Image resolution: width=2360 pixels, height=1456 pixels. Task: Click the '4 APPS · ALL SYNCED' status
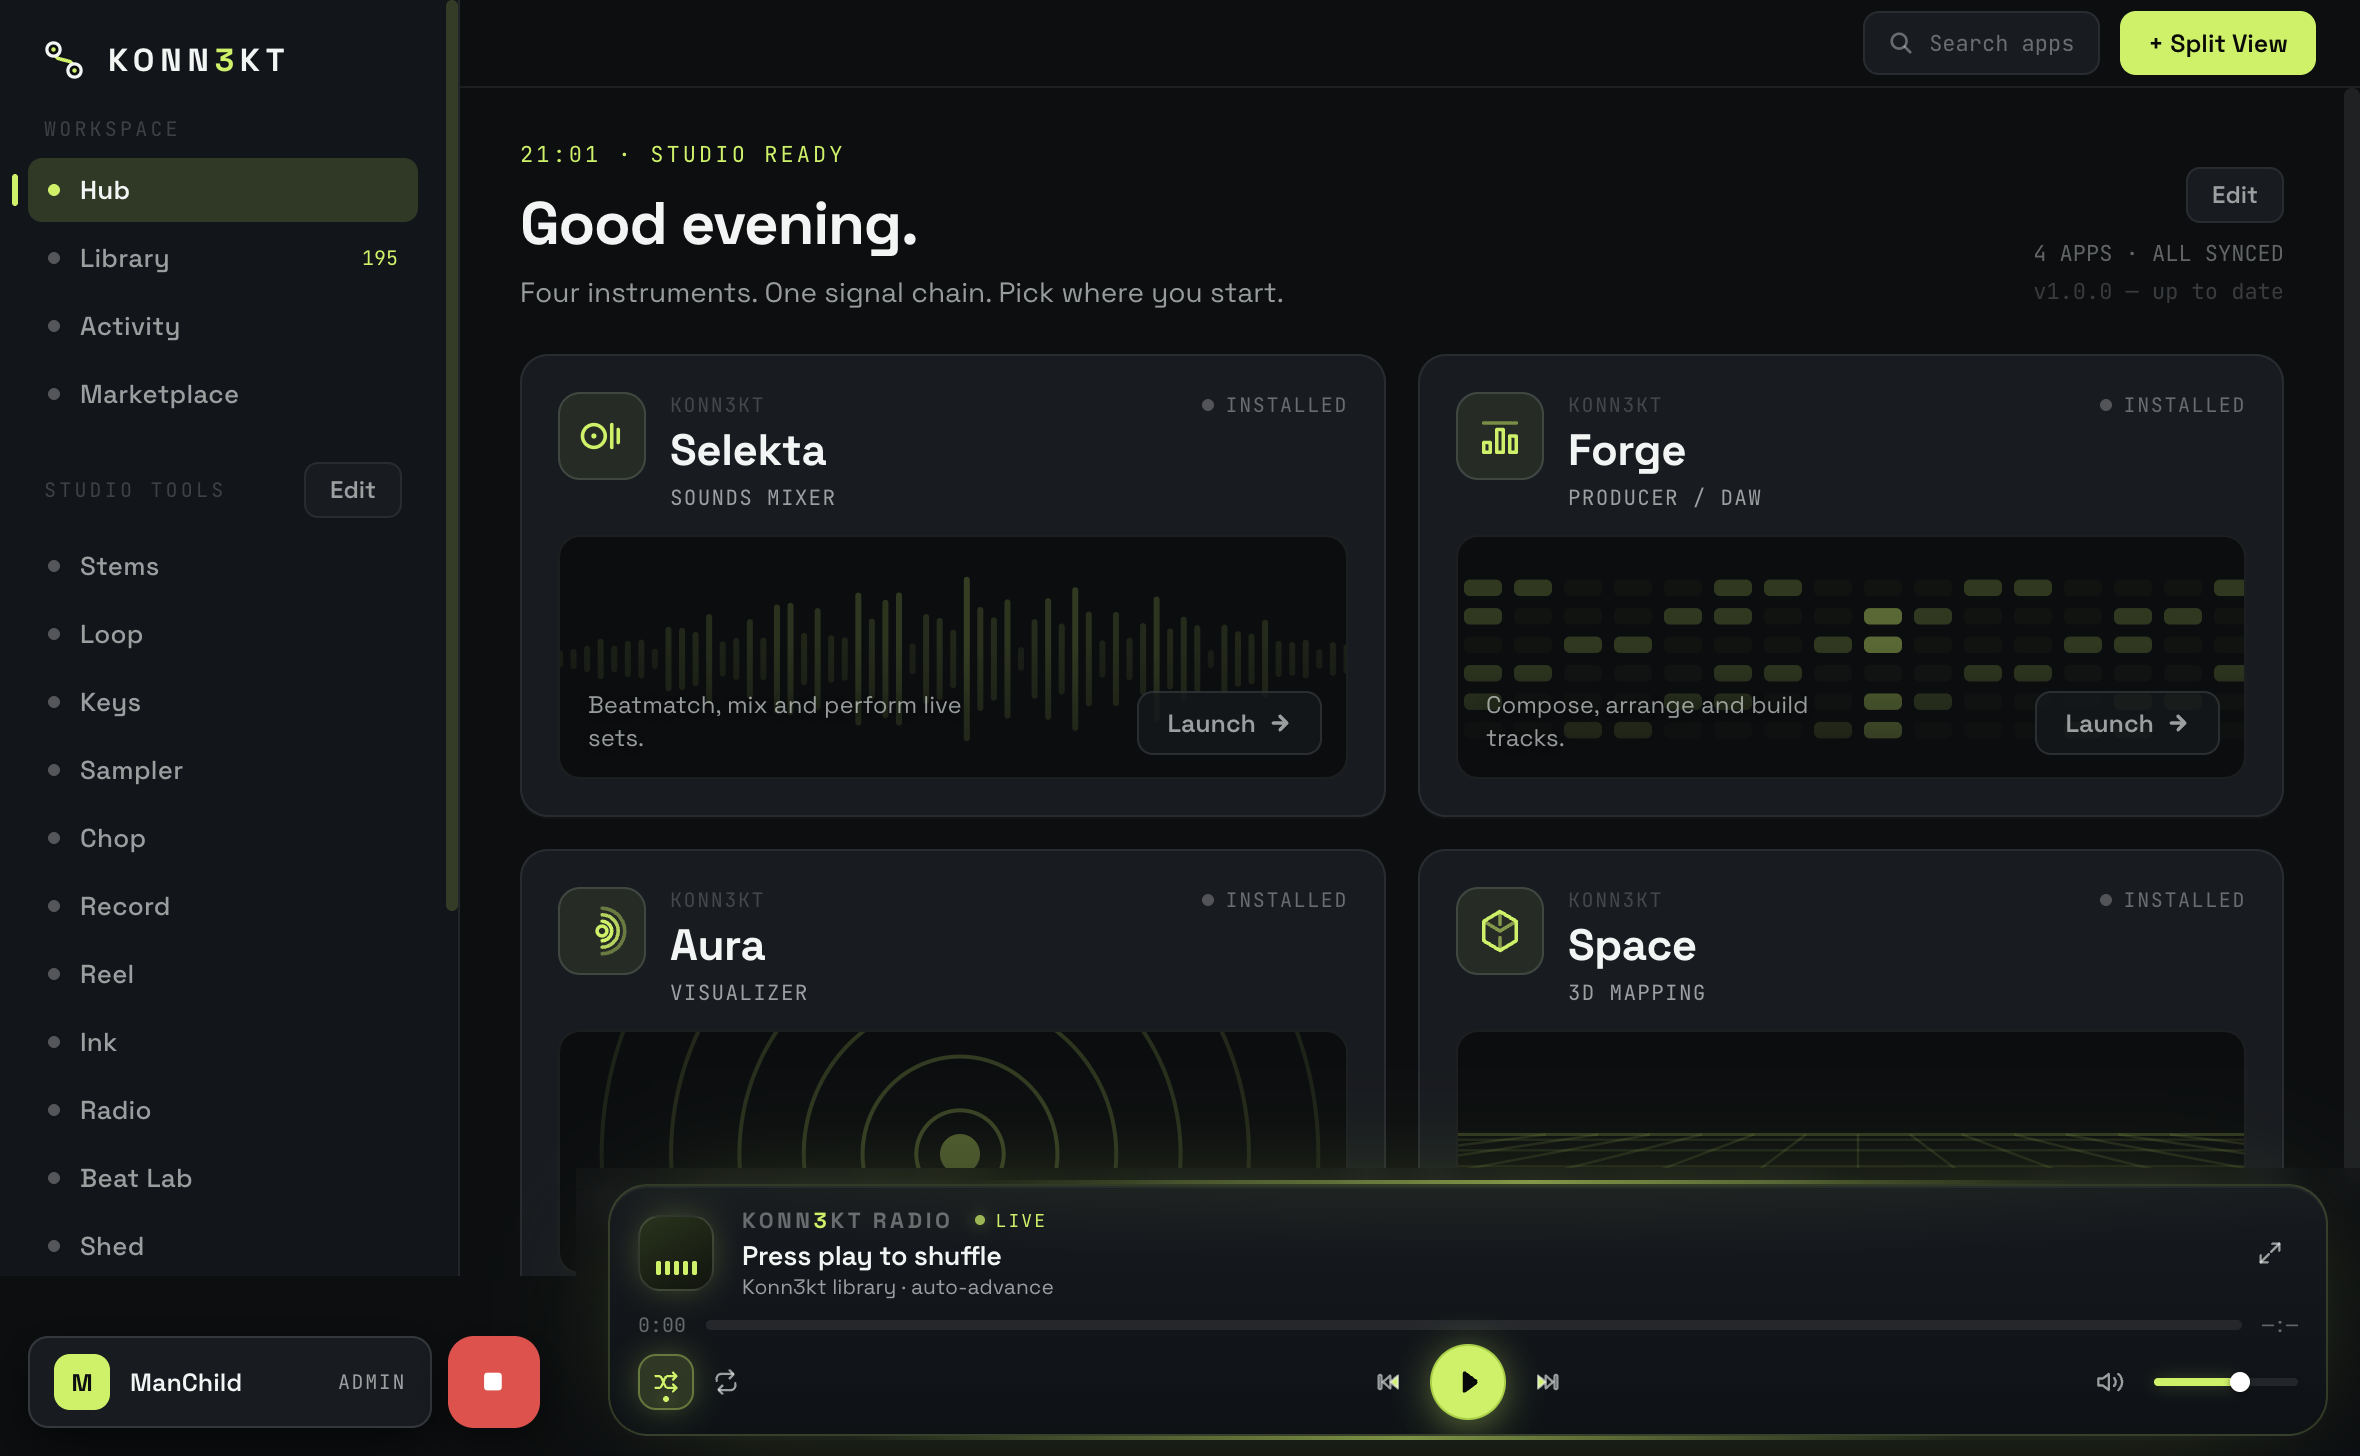coord(2158,253)
